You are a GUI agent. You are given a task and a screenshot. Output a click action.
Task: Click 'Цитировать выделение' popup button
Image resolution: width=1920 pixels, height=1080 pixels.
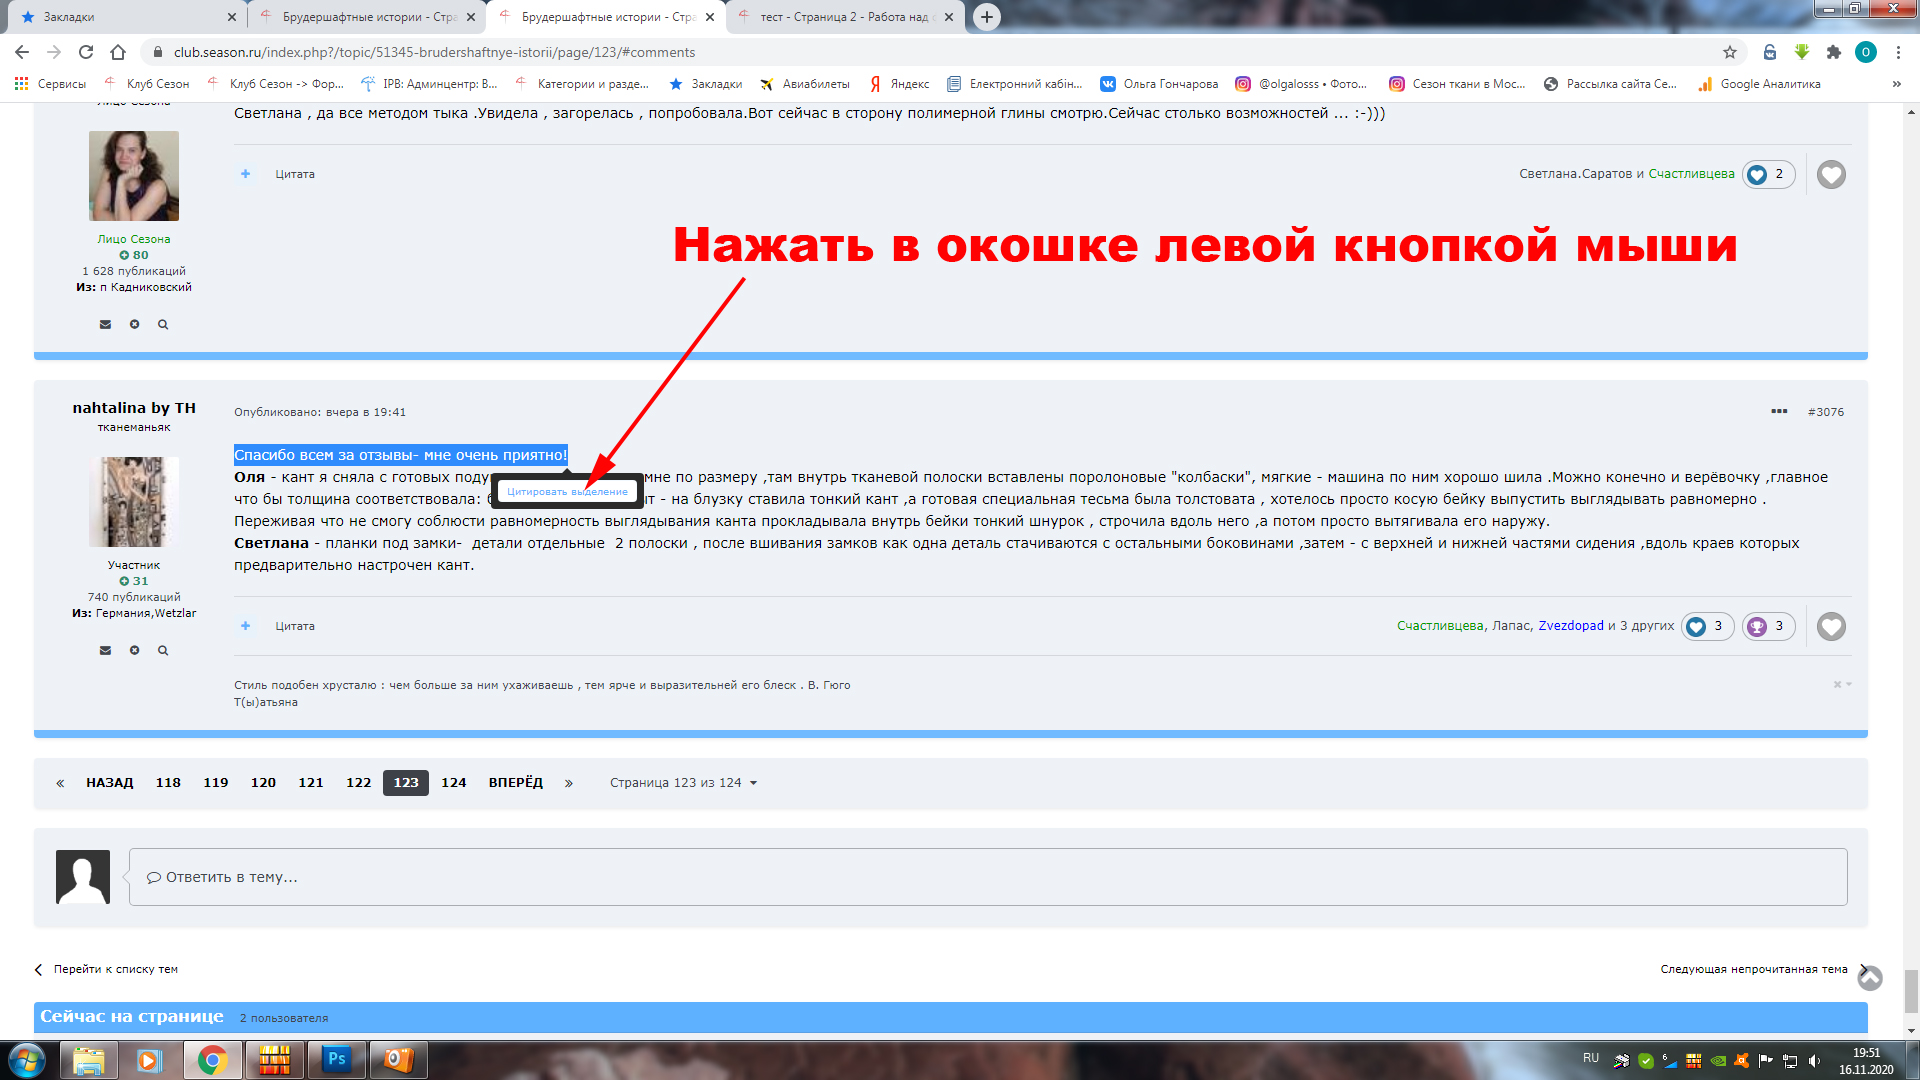coord(567,492)
